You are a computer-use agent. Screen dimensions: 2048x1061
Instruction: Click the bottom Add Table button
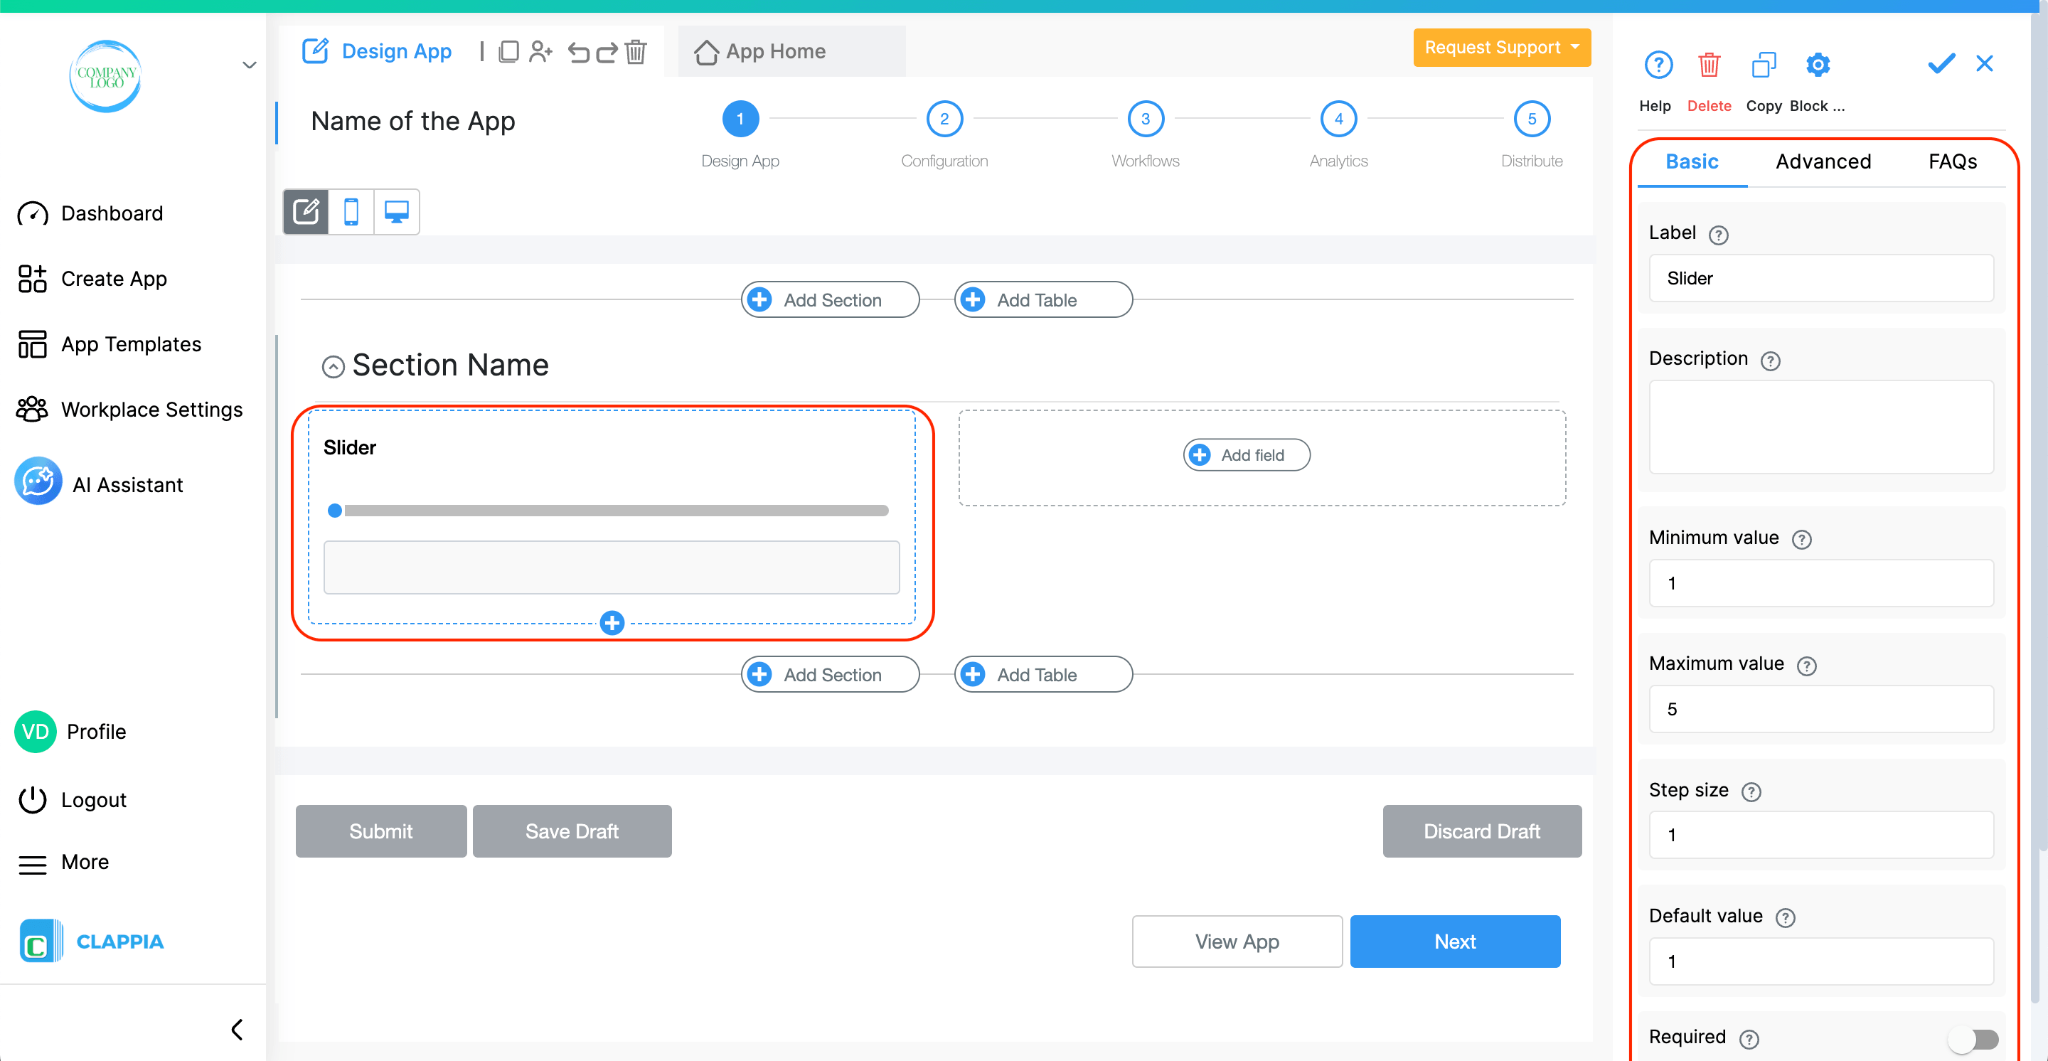(1043, 674)
